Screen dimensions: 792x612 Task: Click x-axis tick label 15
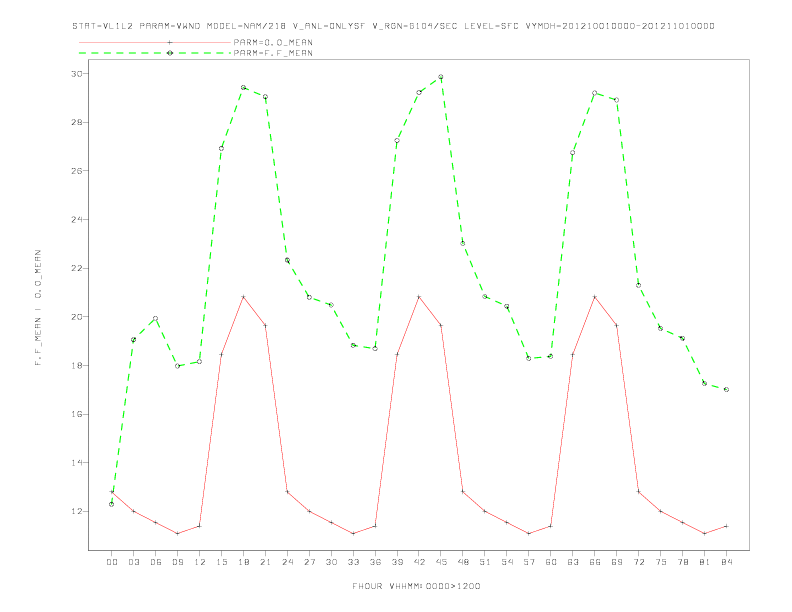click(x=221, y=562)
